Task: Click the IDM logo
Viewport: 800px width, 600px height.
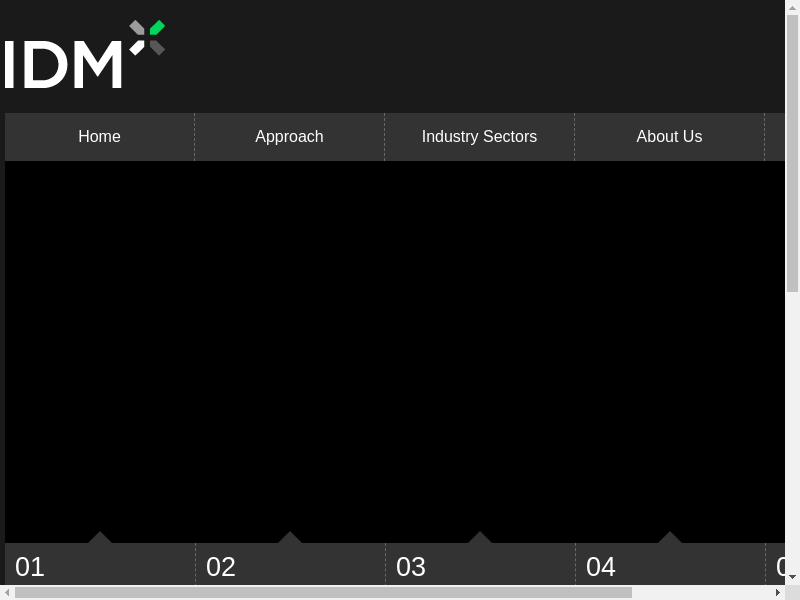Action: point(84,55)
